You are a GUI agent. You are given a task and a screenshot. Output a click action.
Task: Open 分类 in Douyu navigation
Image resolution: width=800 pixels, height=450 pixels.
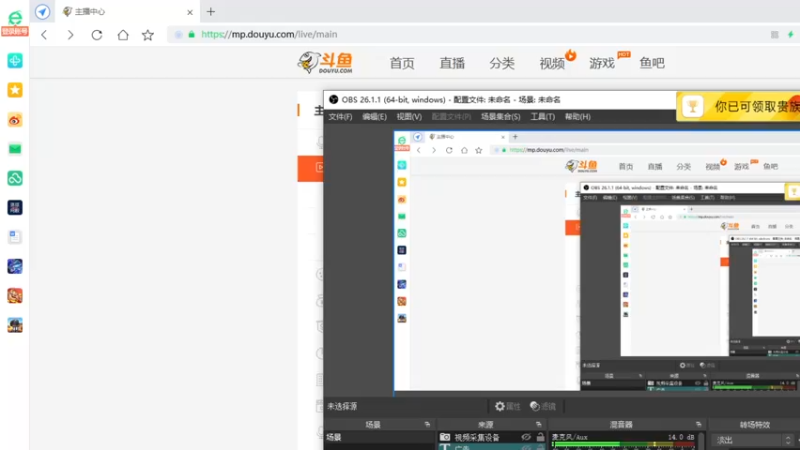[502, 63]
